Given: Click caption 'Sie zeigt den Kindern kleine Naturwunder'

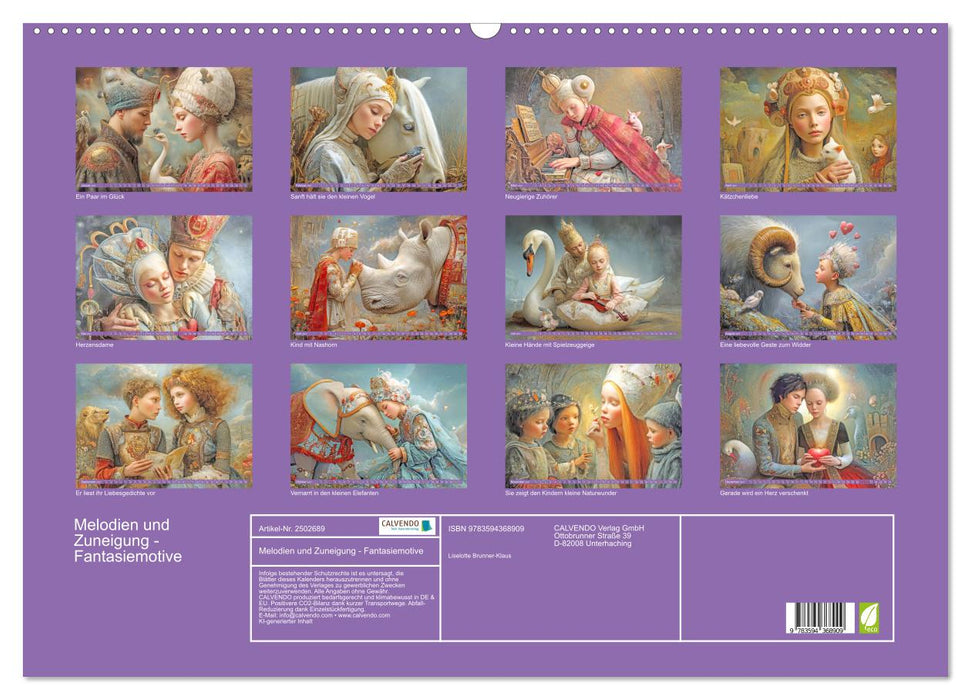Looking at the screenshot, I should (560, 494).
